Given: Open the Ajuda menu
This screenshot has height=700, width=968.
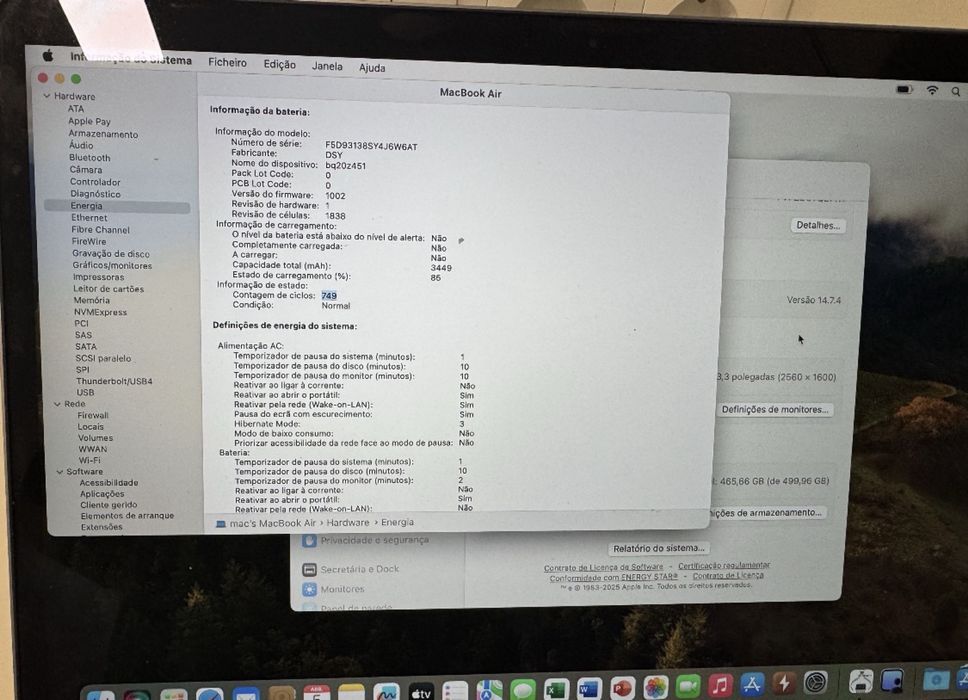Looking at the screenshot, I should [x=372, y=68].
